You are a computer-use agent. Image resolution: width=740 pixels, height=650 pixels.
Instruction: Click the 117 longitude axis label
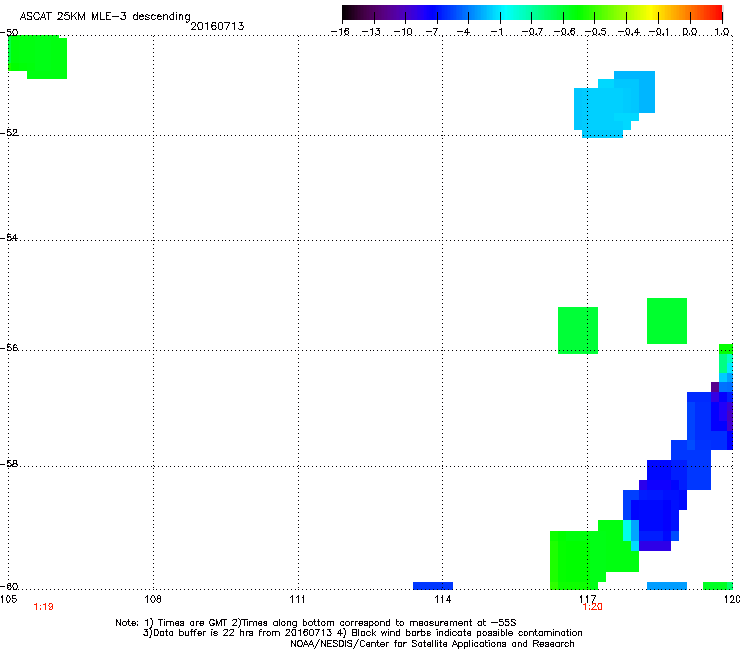click(588, 599)
